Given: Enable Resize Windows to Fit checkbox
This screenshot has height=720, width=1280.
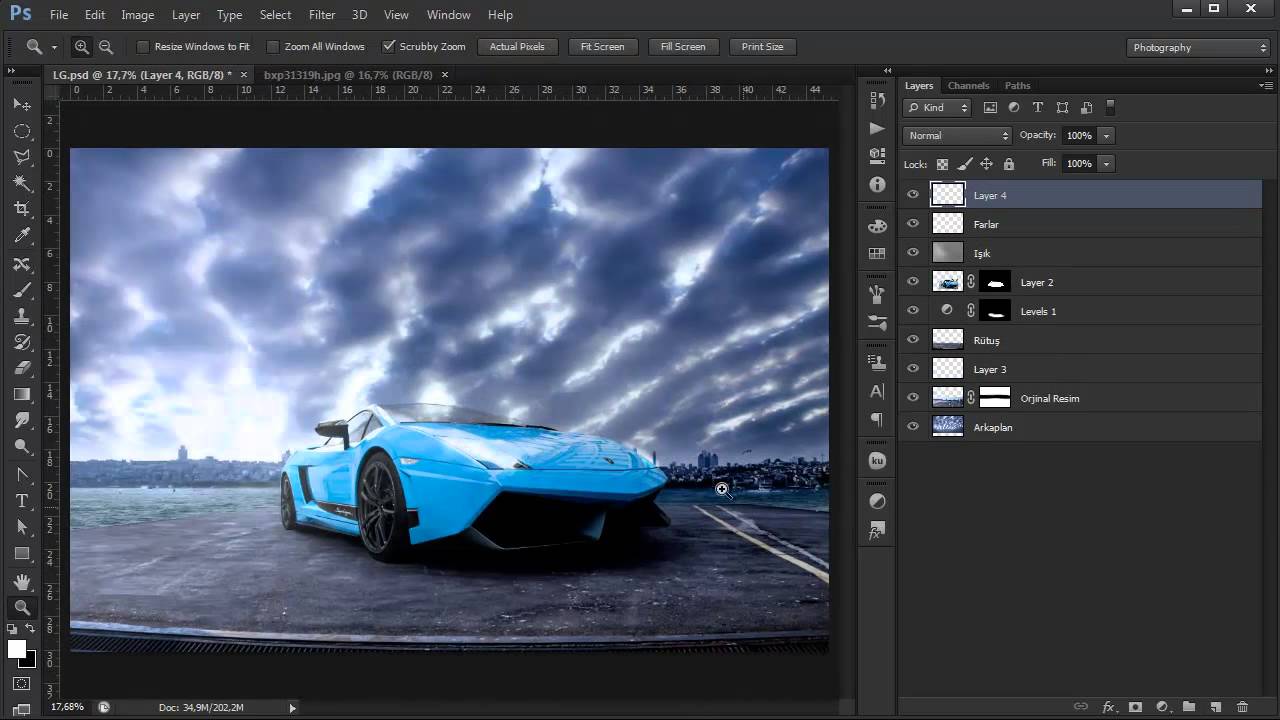Looking at the screenshot, I should 143,47.
